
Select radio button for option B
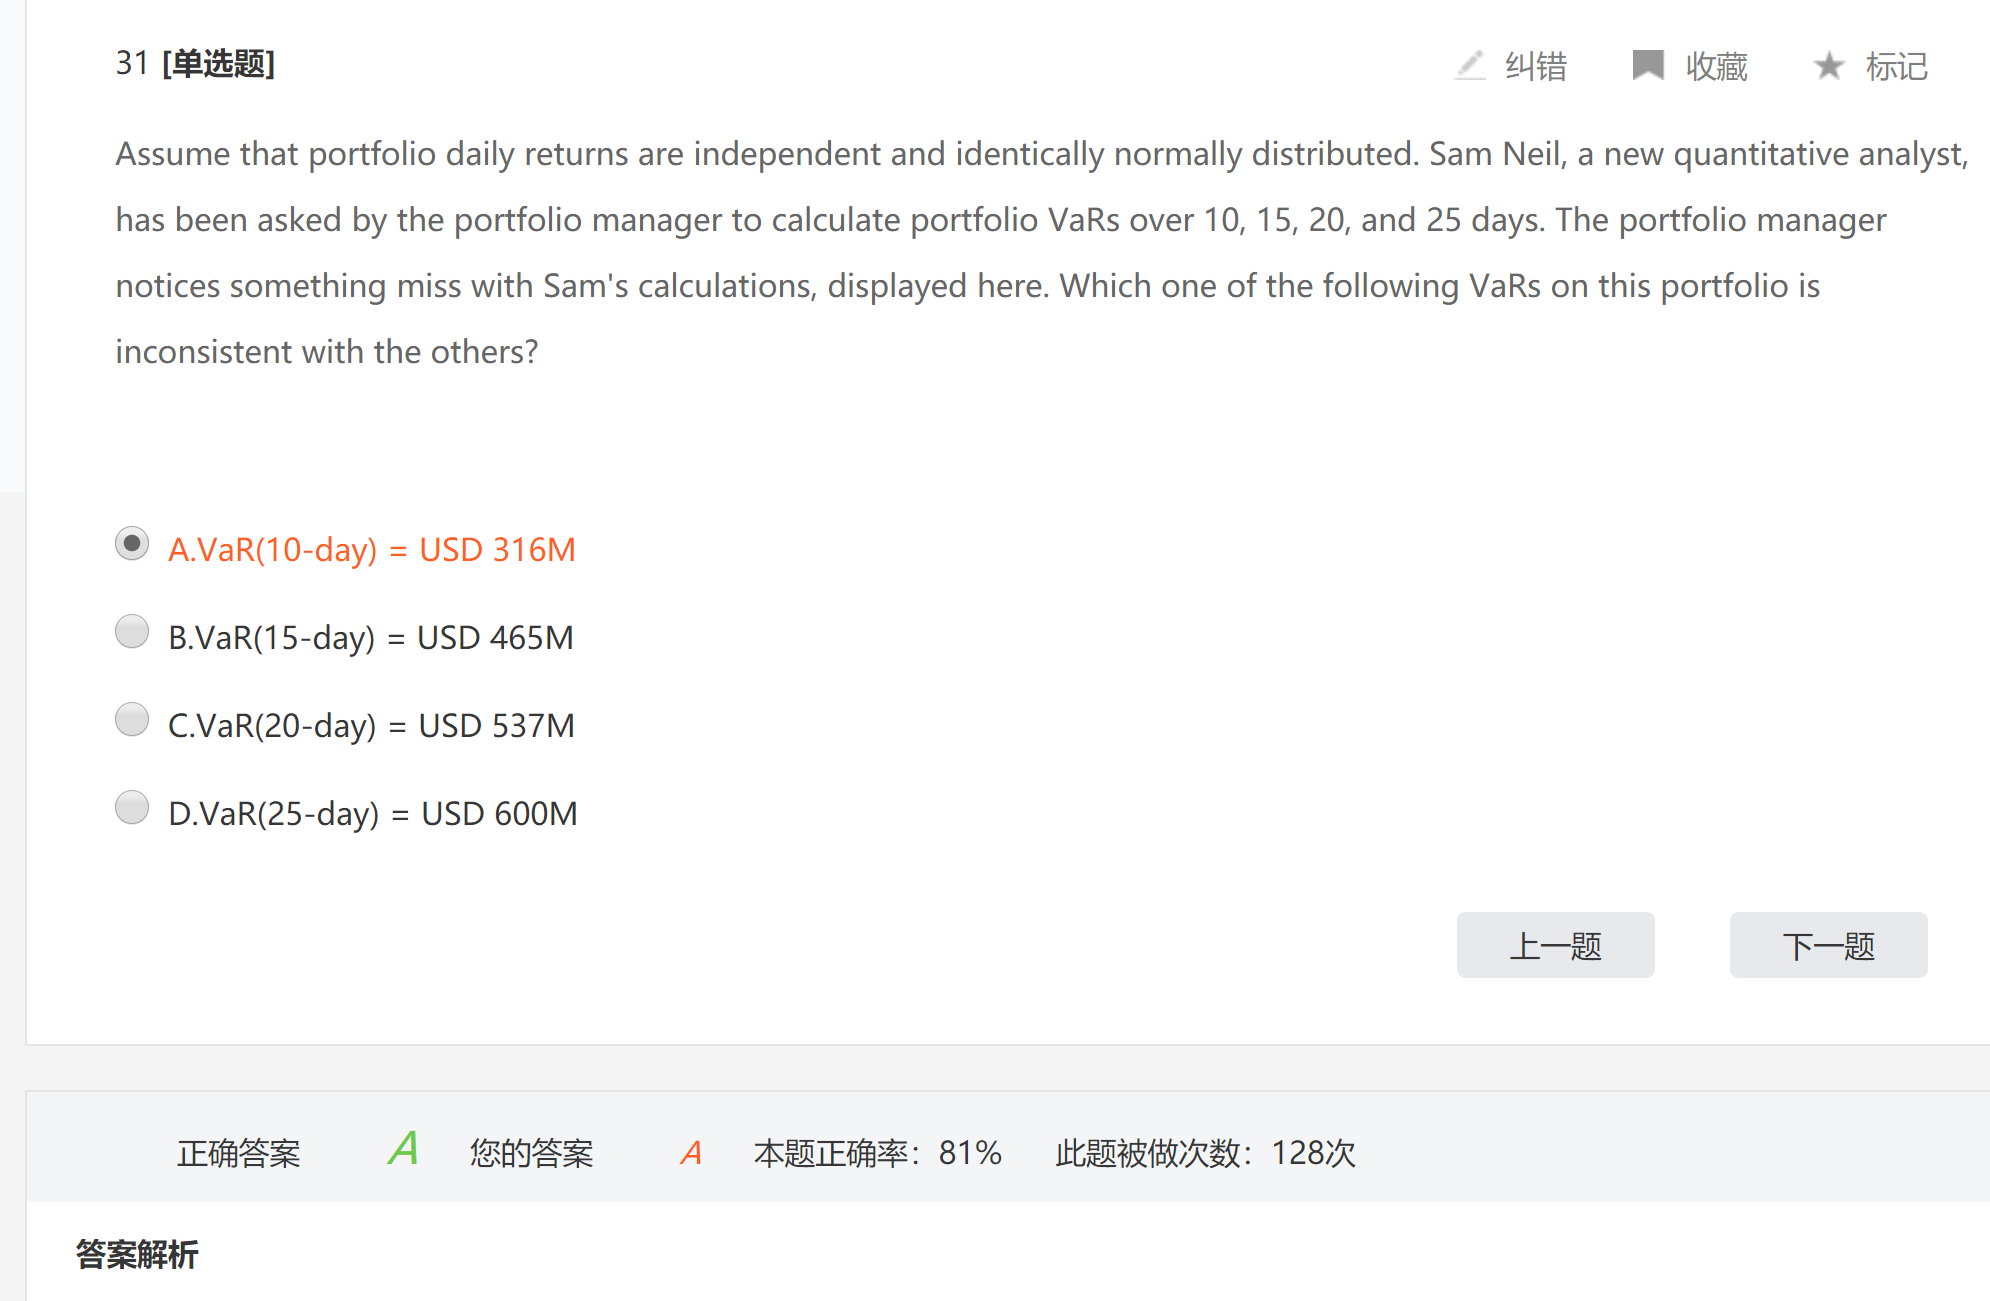pyautogui.click(x=132, y=632)
